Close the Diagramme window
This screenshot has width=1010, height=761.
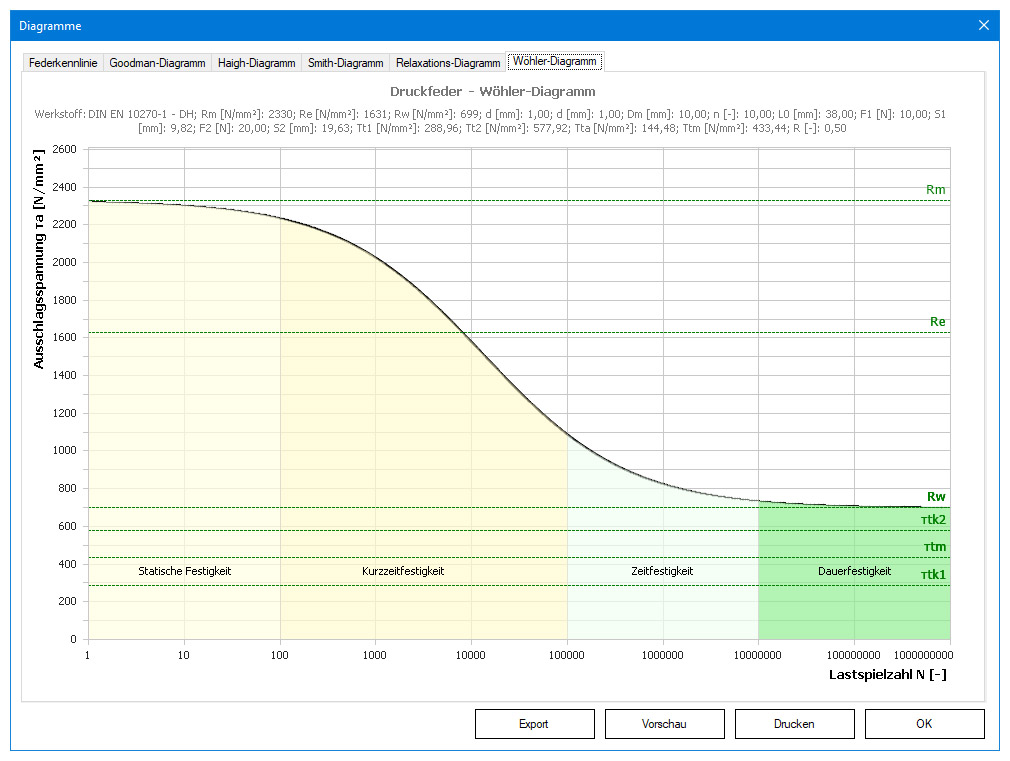(x=984, y=25)
